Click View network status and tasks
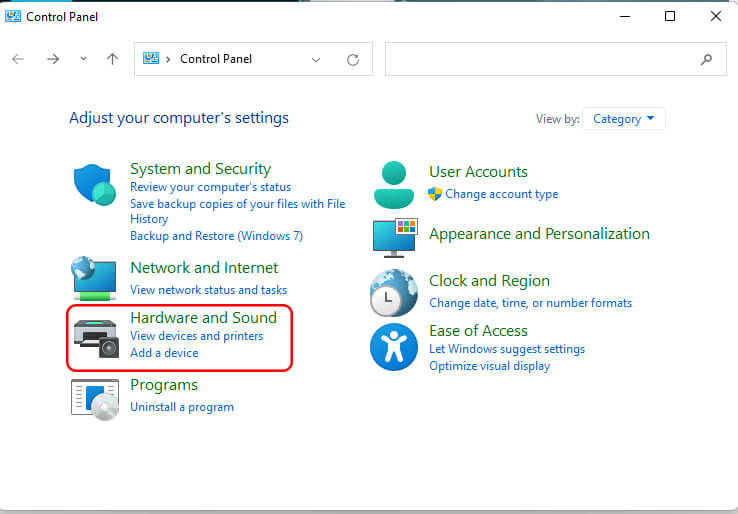 [x=208, y=290]
